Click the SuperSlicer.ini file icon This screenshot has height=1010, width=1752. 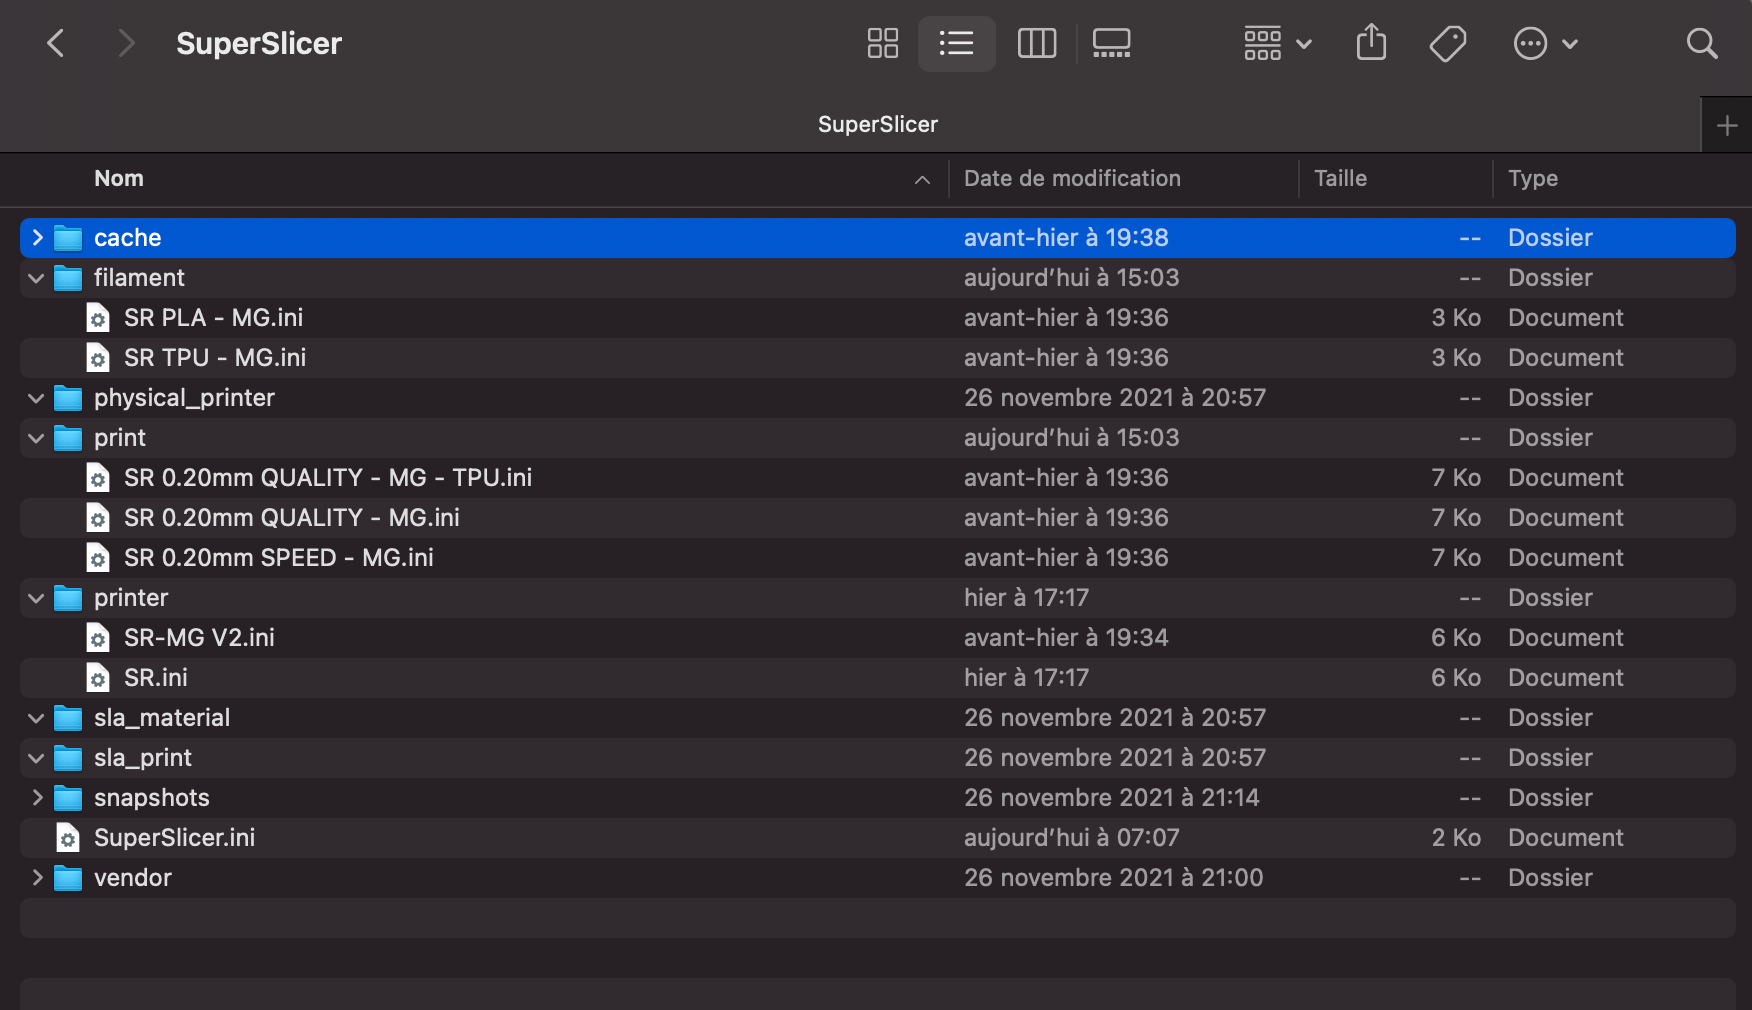68,838
